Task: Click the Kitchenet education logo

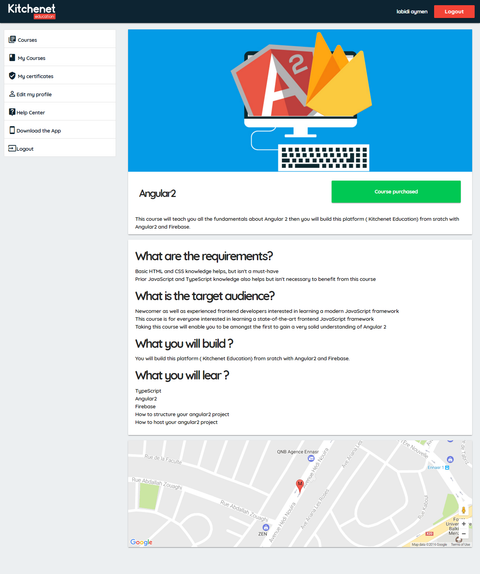Action: click(31, 11)
